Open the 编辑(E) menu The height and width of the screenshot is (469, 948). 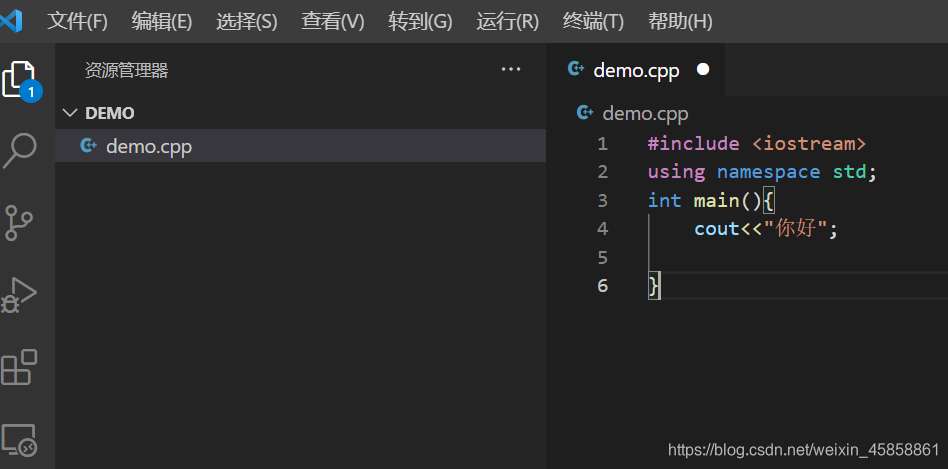click(x=161, y=22)
